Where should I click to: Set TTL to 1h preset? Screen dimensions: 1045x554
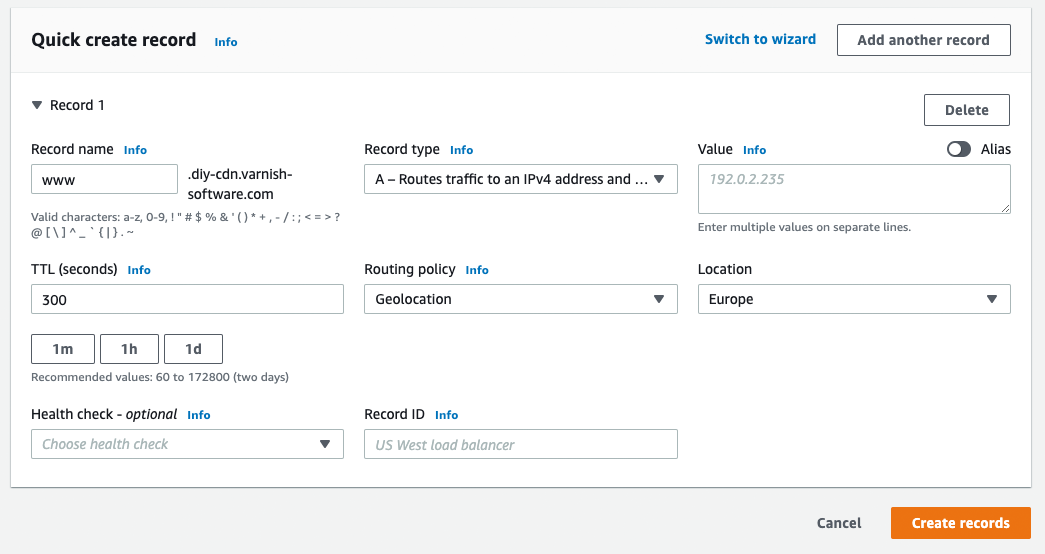tap(129, 349)
